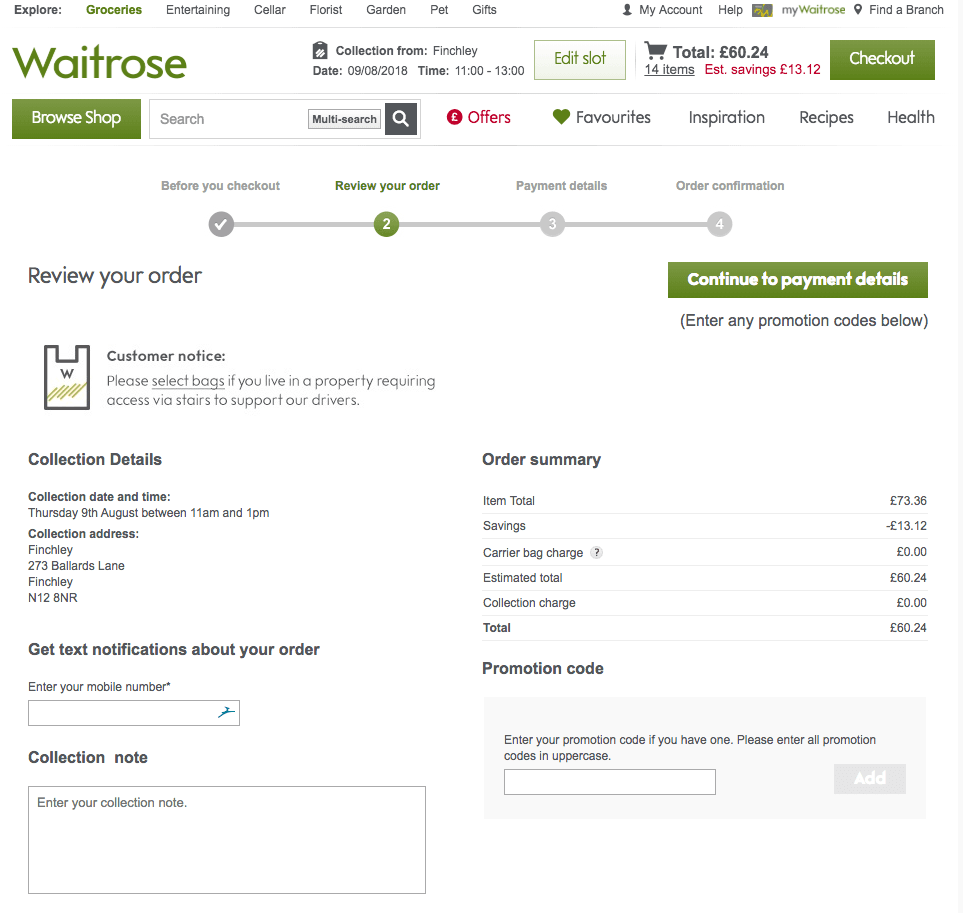
Task: Click the search magnifying glass icon
Action: coord(401,119)
